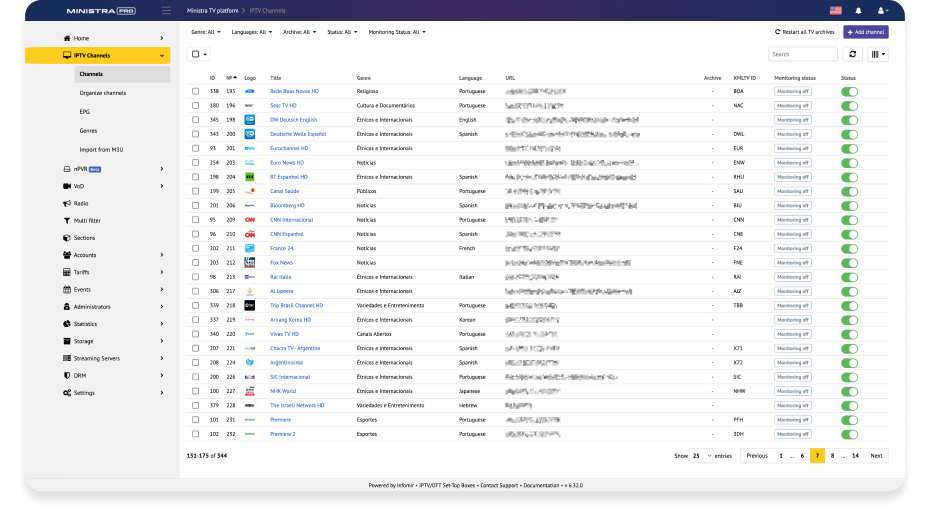Viewport: 930px width, 521px height.
Task: Open the column visibility grid icon
Action: [x=877, y=54]
